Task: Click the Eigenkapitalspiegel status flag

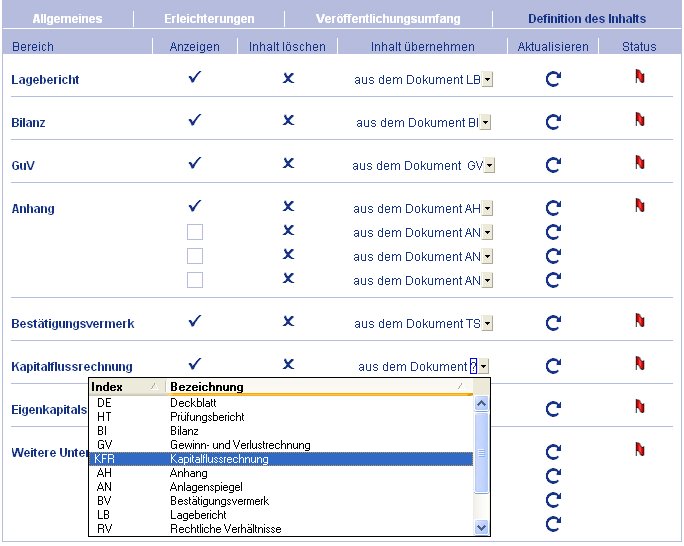Action: (x=640, y=406)
